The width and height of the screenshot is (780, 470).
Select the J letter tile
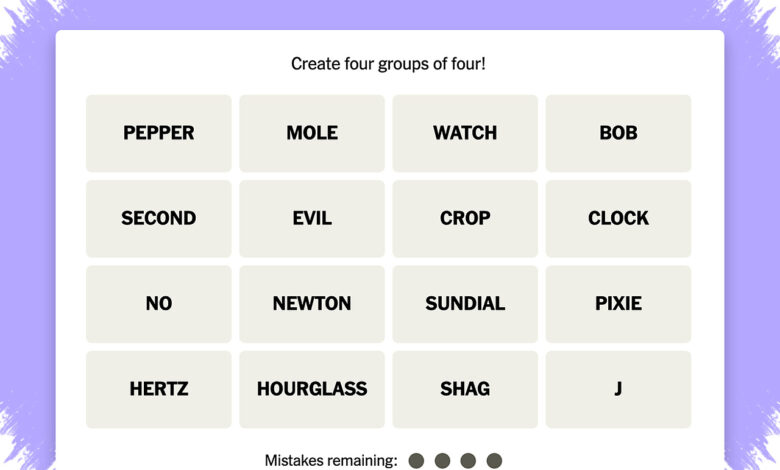click(618, 389)
